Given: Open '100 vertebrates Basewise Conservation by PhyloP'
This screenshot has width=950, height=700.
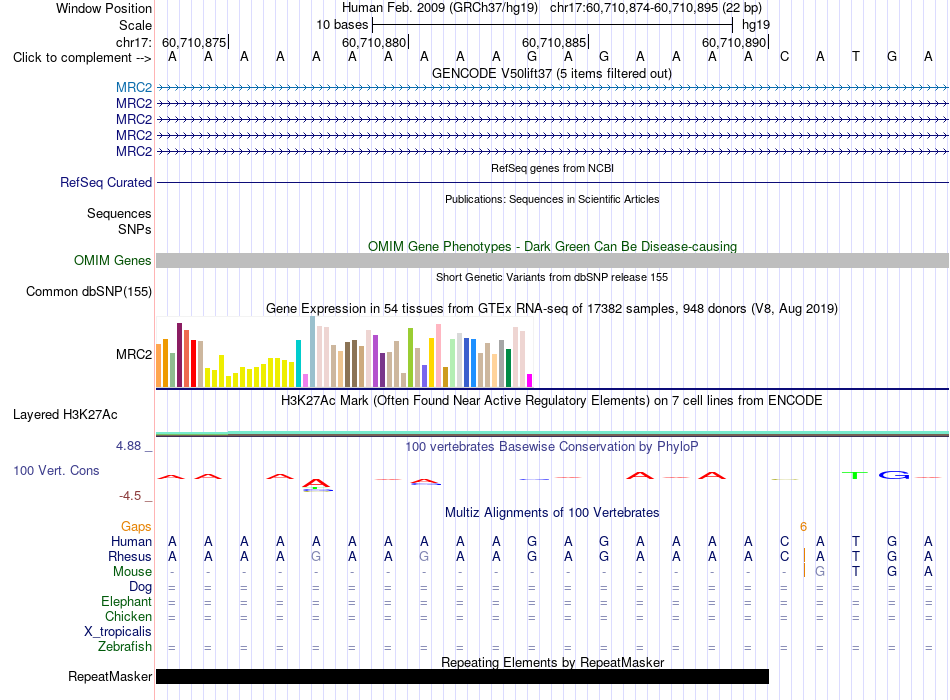Looking at the screenshot, I should 552,447.
